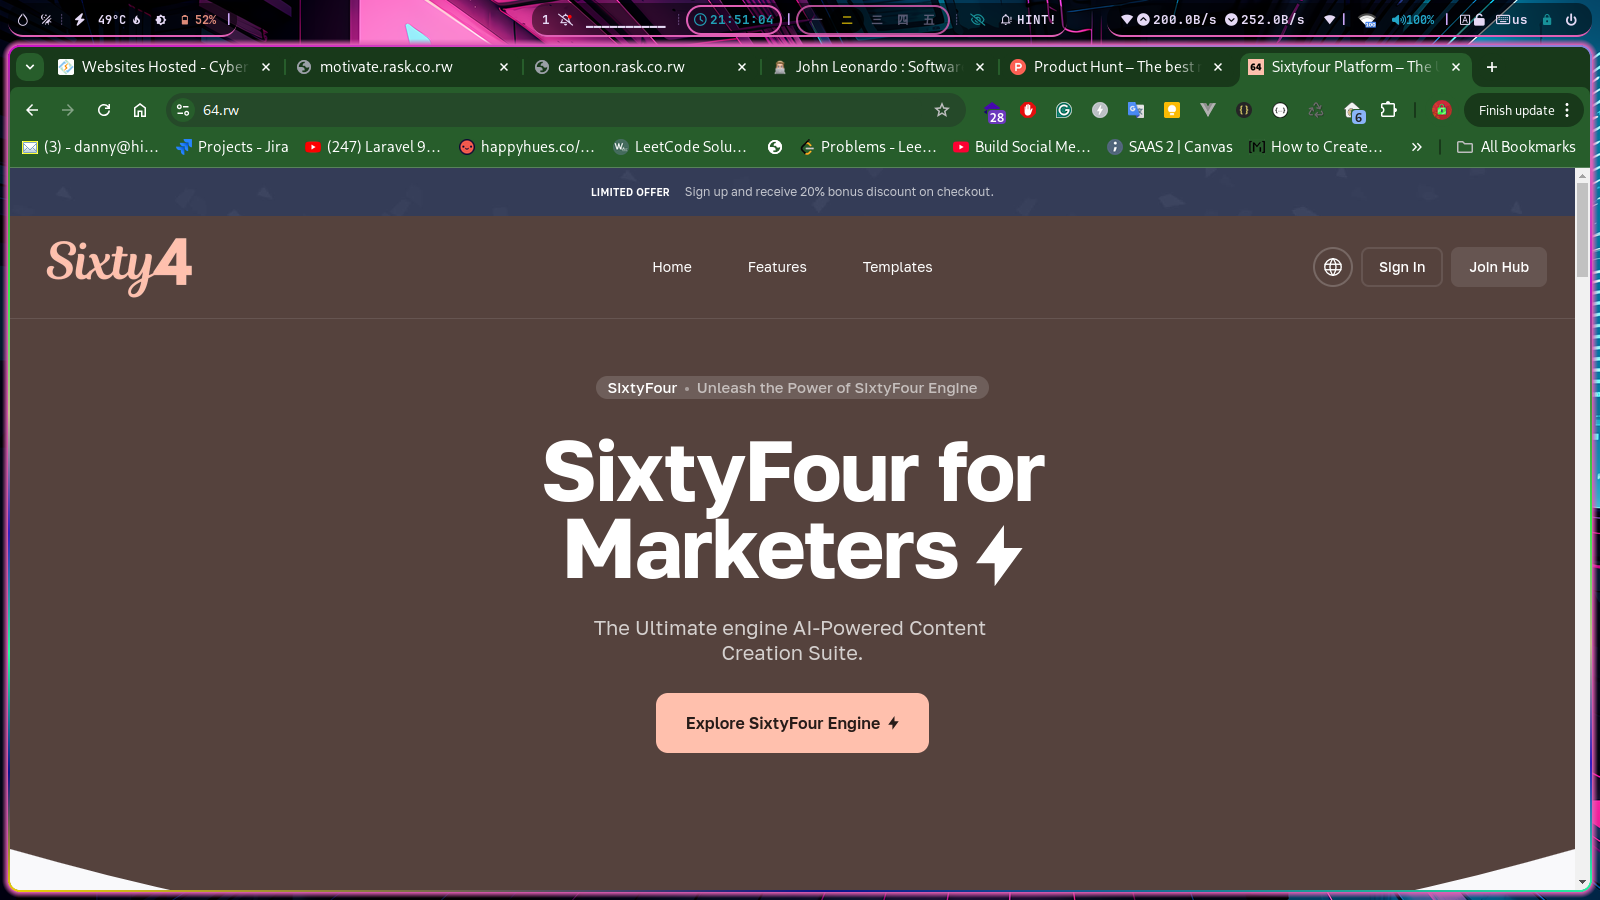Viewport: 1600px width, 900px height.
Task: Open the Projects - Jira bookmark
Action: pyautogui.click(x=232, y=147)
